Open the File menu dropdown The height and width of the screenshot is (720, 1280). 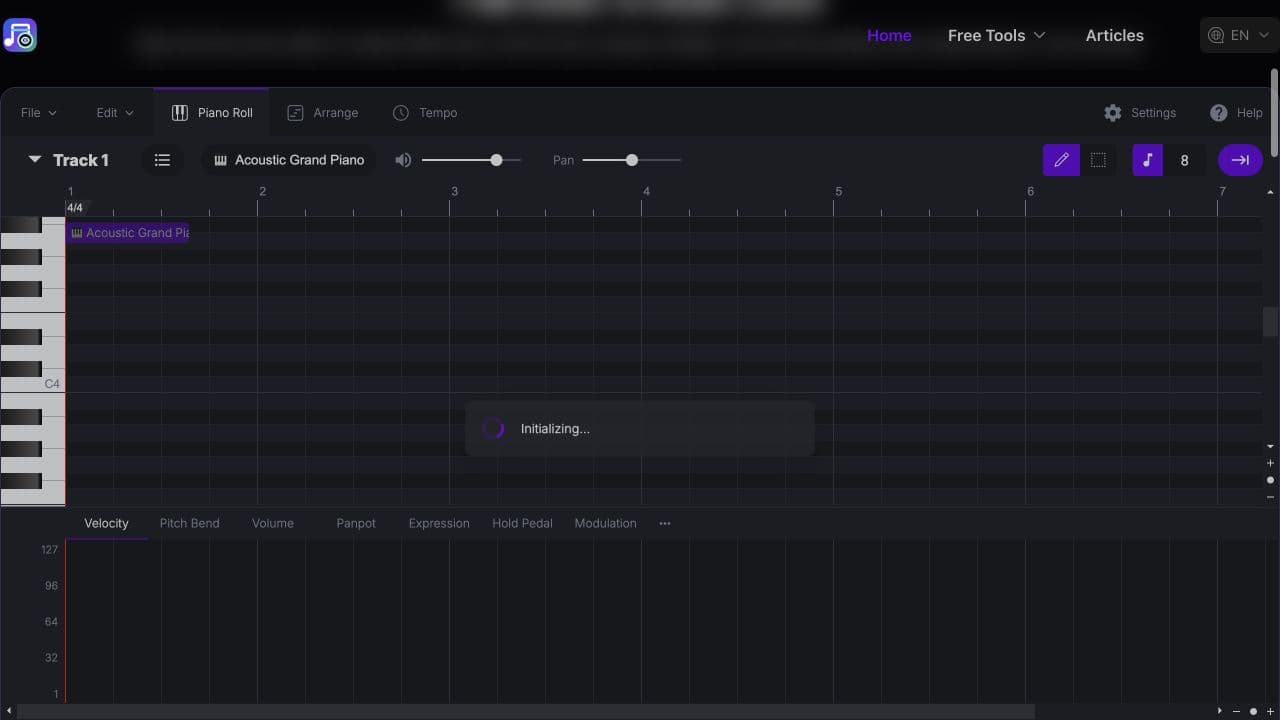pyautogui.click(x=39, y=113)
